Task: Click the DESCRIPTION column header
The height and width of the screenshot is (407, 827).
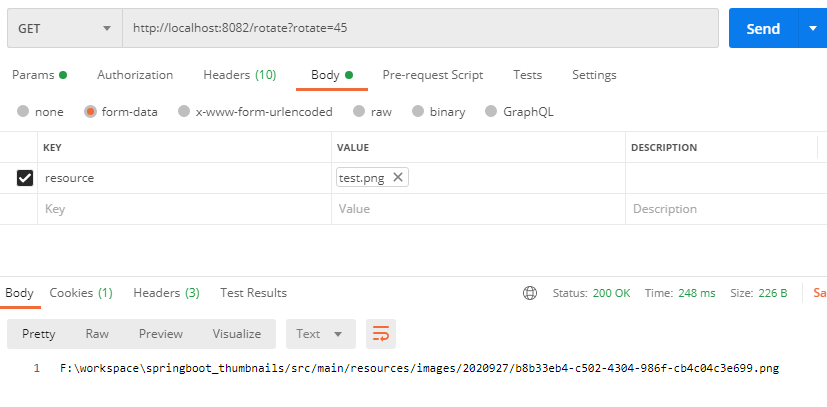Action: coord(664,148)
